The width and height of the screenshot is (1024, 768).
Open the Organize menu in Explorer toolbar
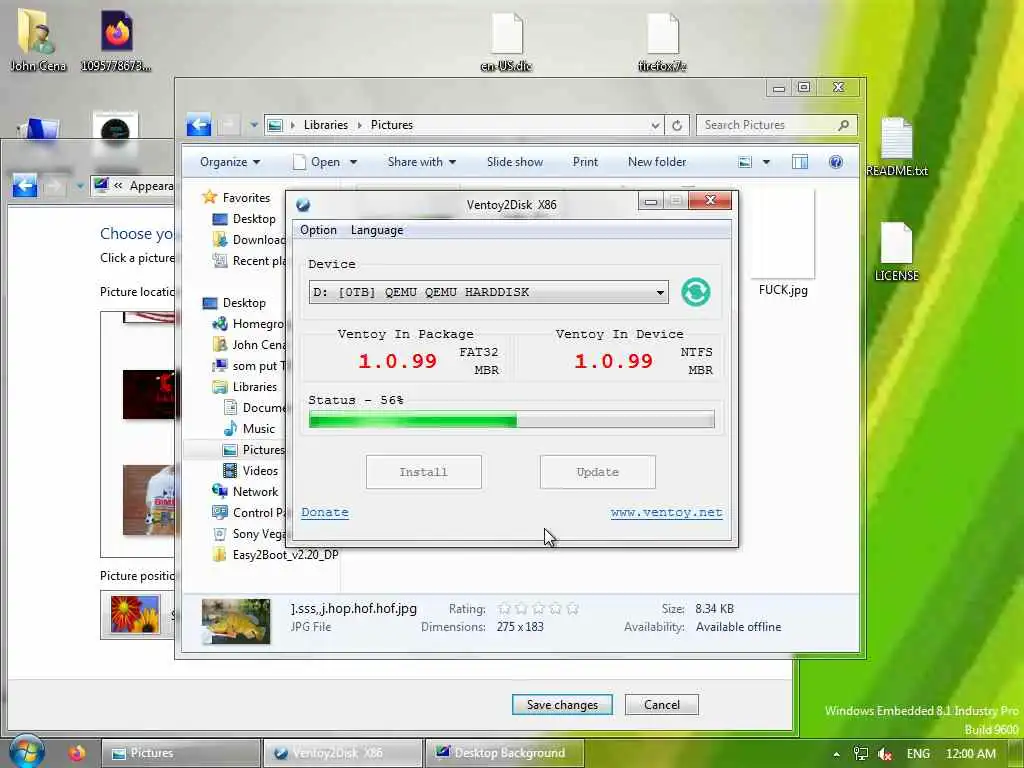pyautogui.click(x=230, y=162)
